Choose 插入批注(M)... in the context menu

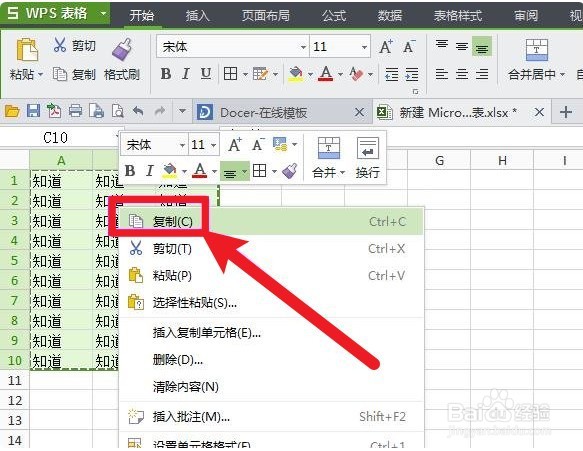[x=271, y=417]
